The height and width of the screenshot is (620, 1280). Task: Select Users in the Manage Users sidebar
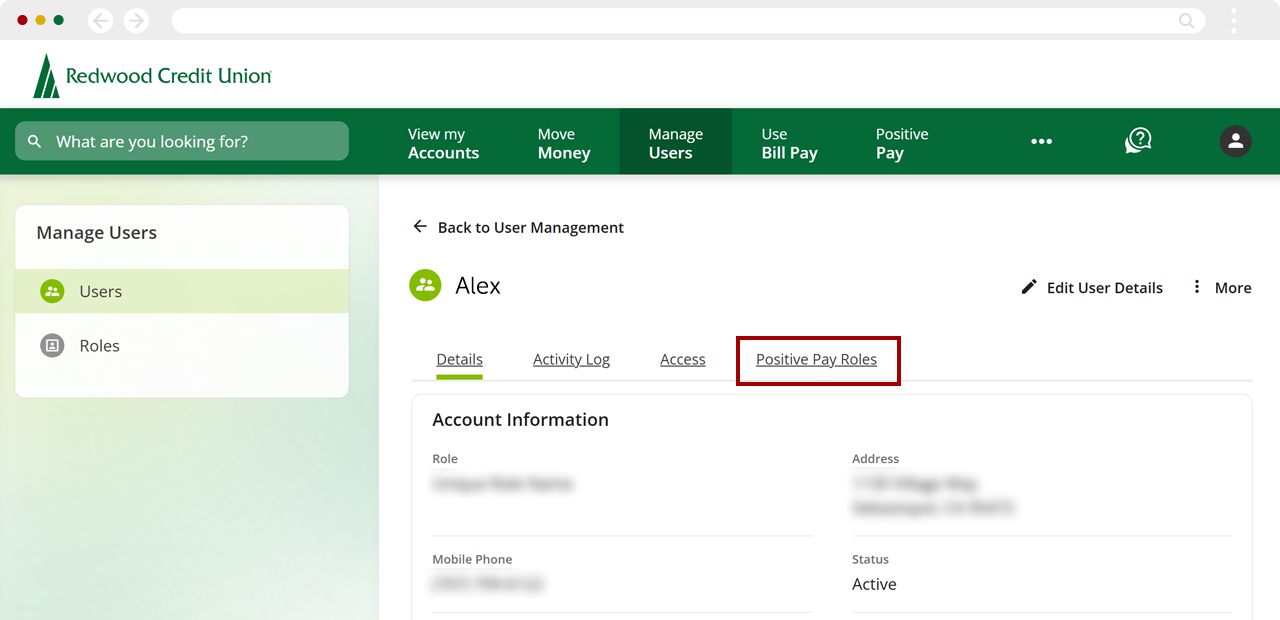click(x=182, y=291)
